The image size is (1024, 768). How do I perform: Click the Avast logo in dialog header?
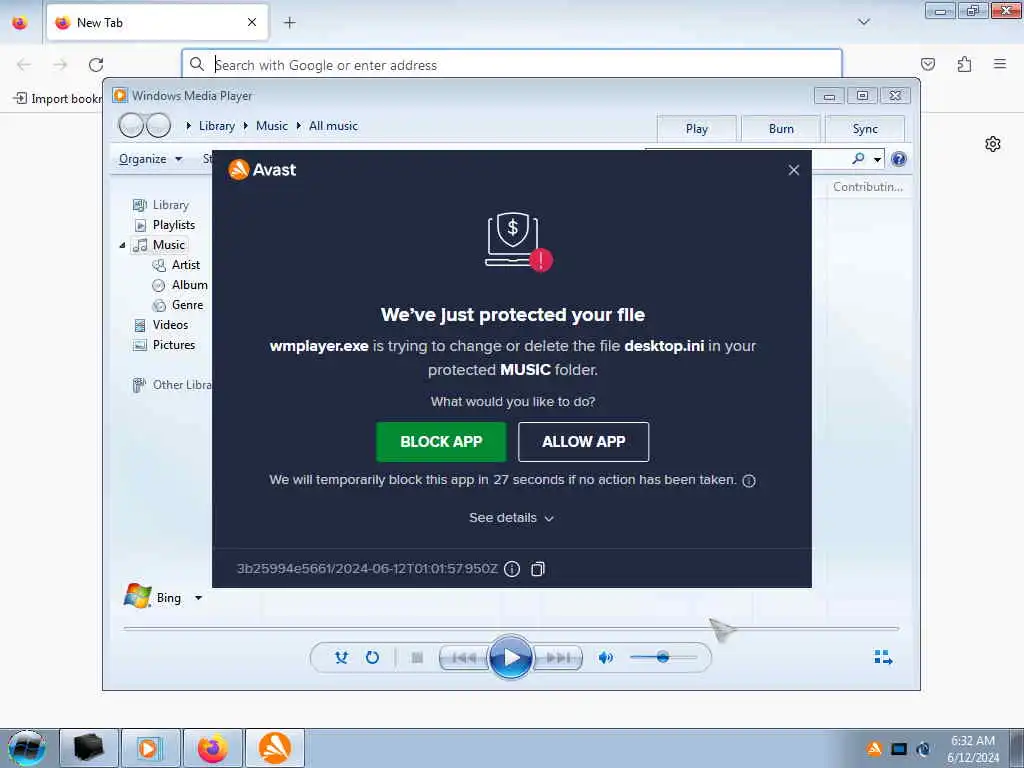click(x=262, y=170)
